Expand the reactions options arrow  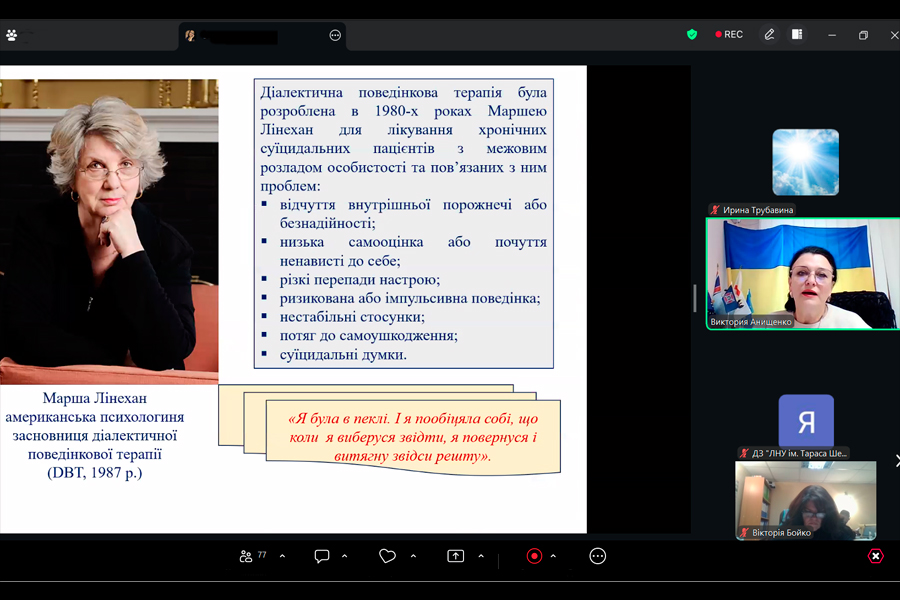pos(413,556)
